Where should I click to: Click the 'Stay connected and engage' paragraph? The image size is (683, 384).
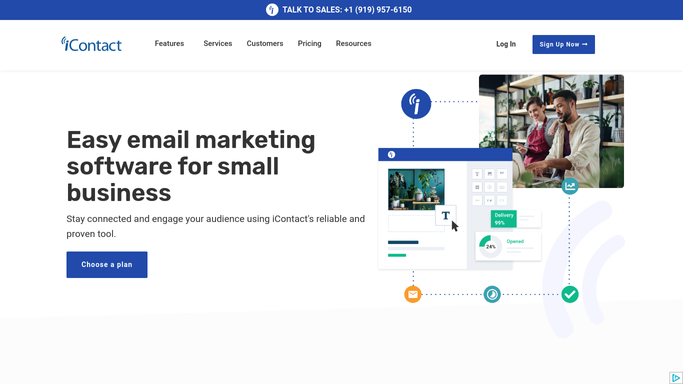216,226
